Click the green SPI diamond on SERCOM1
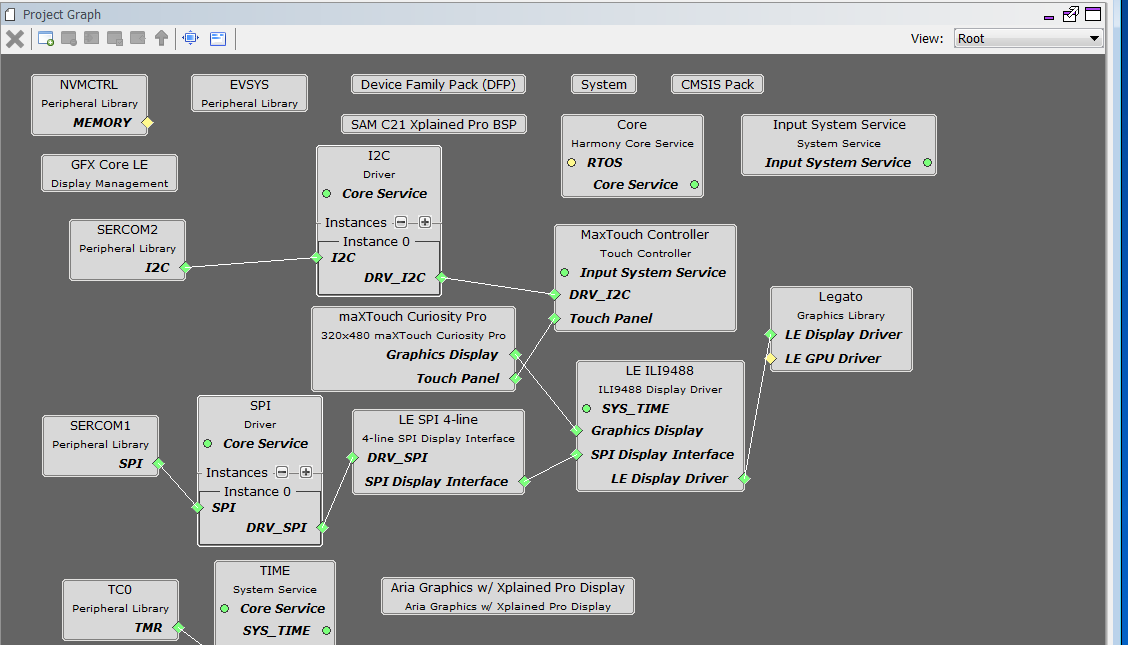The width and height of the screenshot is (1128, 645). click(x=158, y=464)
